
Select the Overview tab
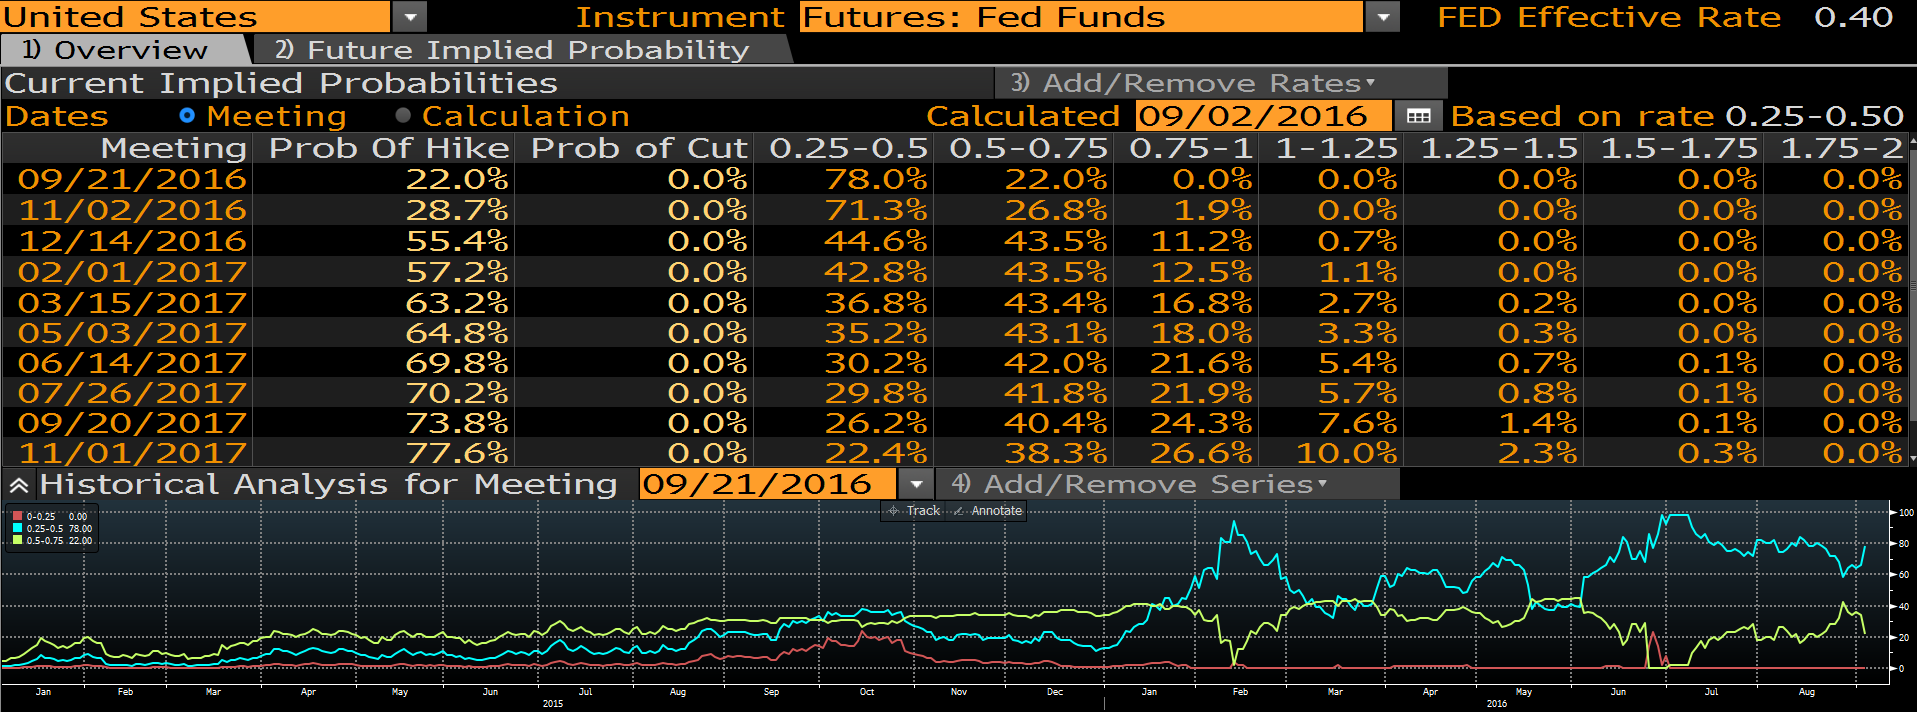[120, 50]
